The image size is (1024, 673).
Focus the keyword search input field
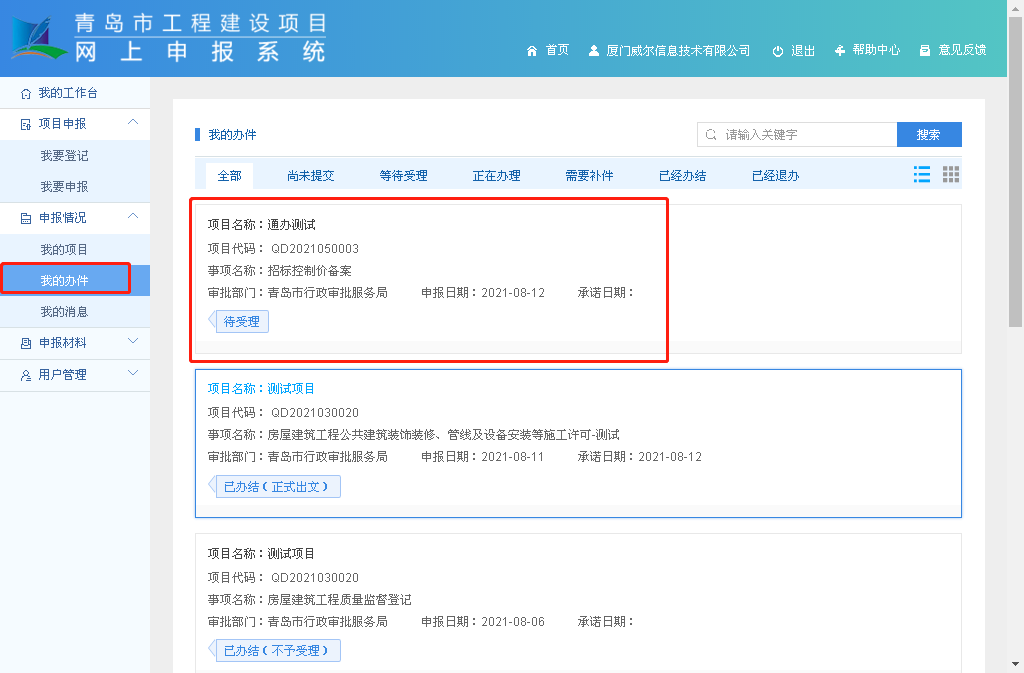coord(805,135)
